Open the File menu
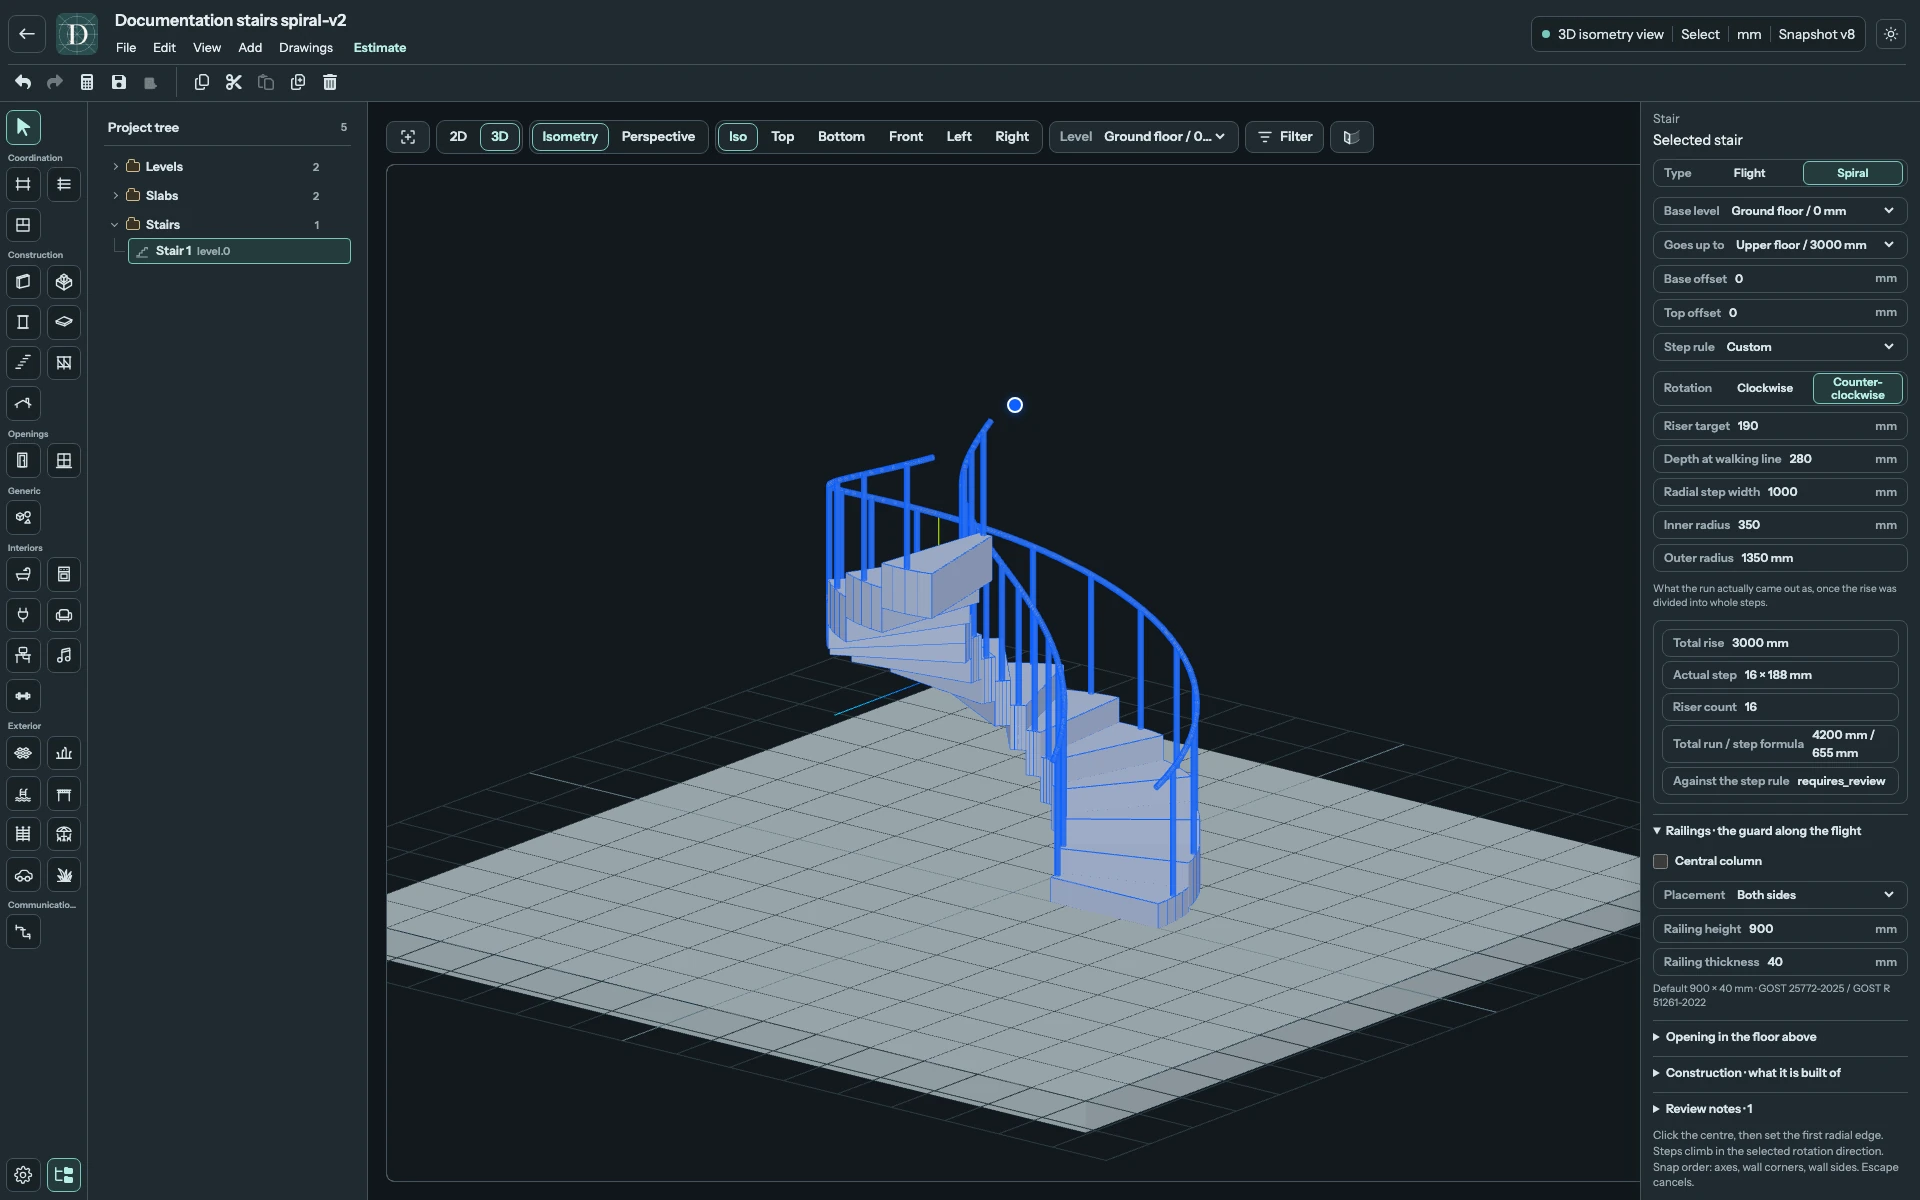The image size is (1920, 1200). tap(126, 48)
